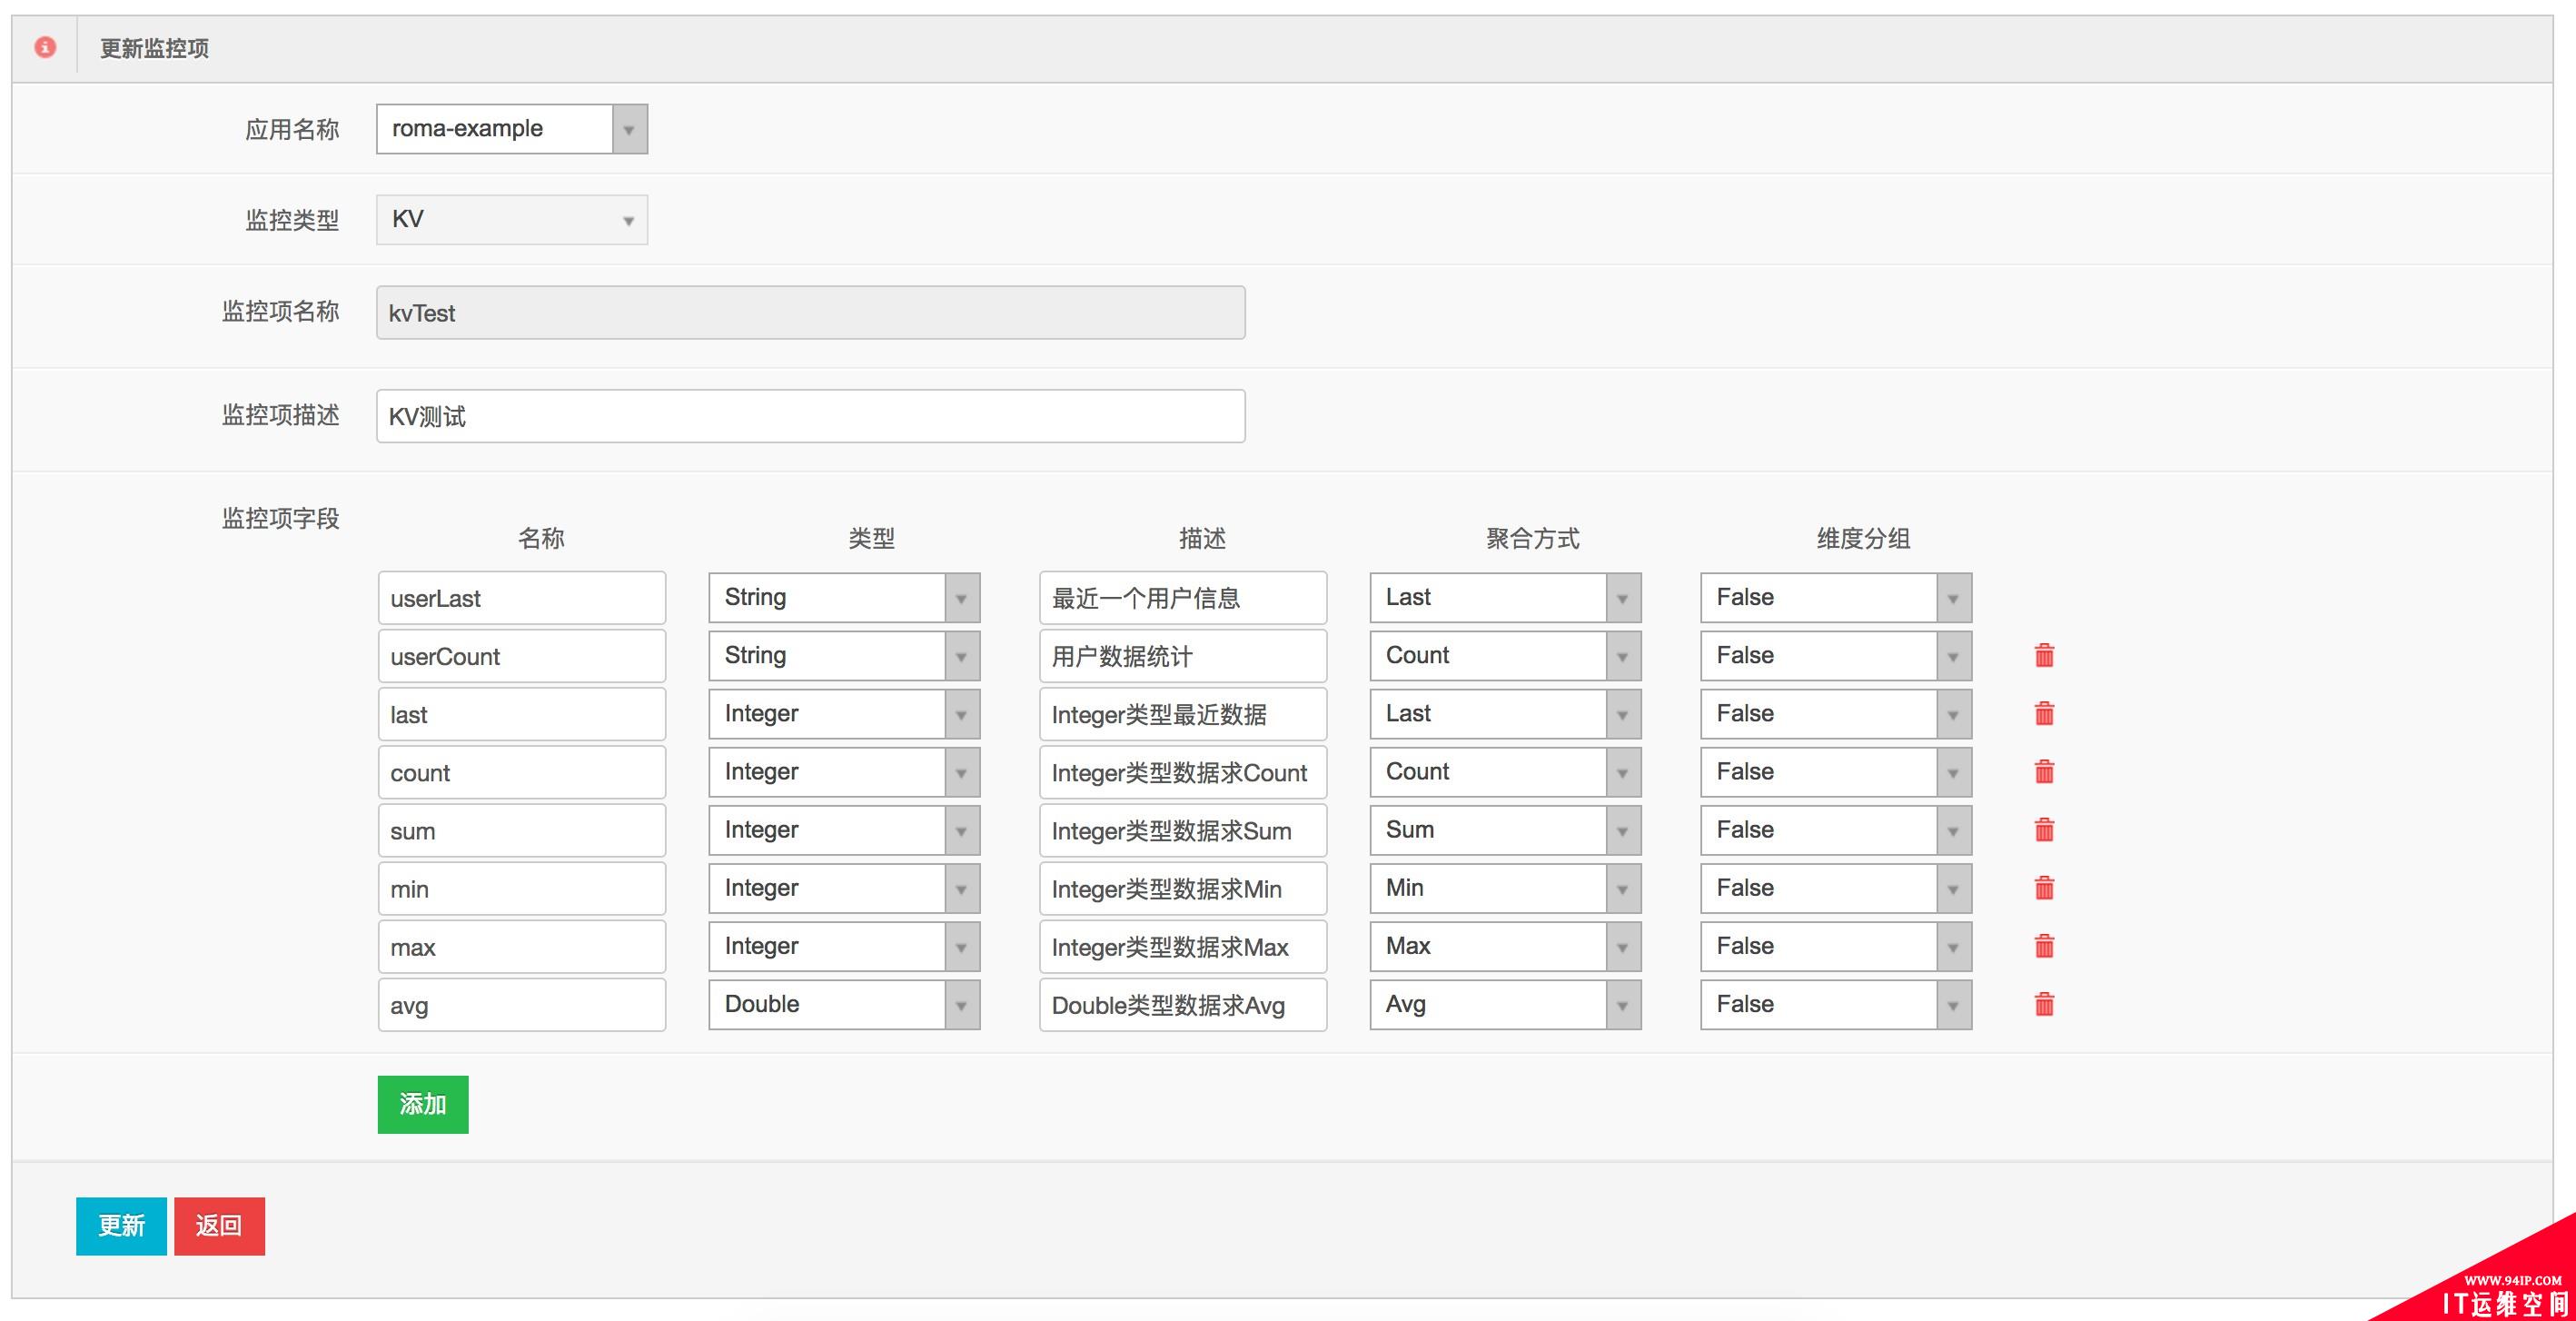Click the green 添加 add button

coord(423,1104)
